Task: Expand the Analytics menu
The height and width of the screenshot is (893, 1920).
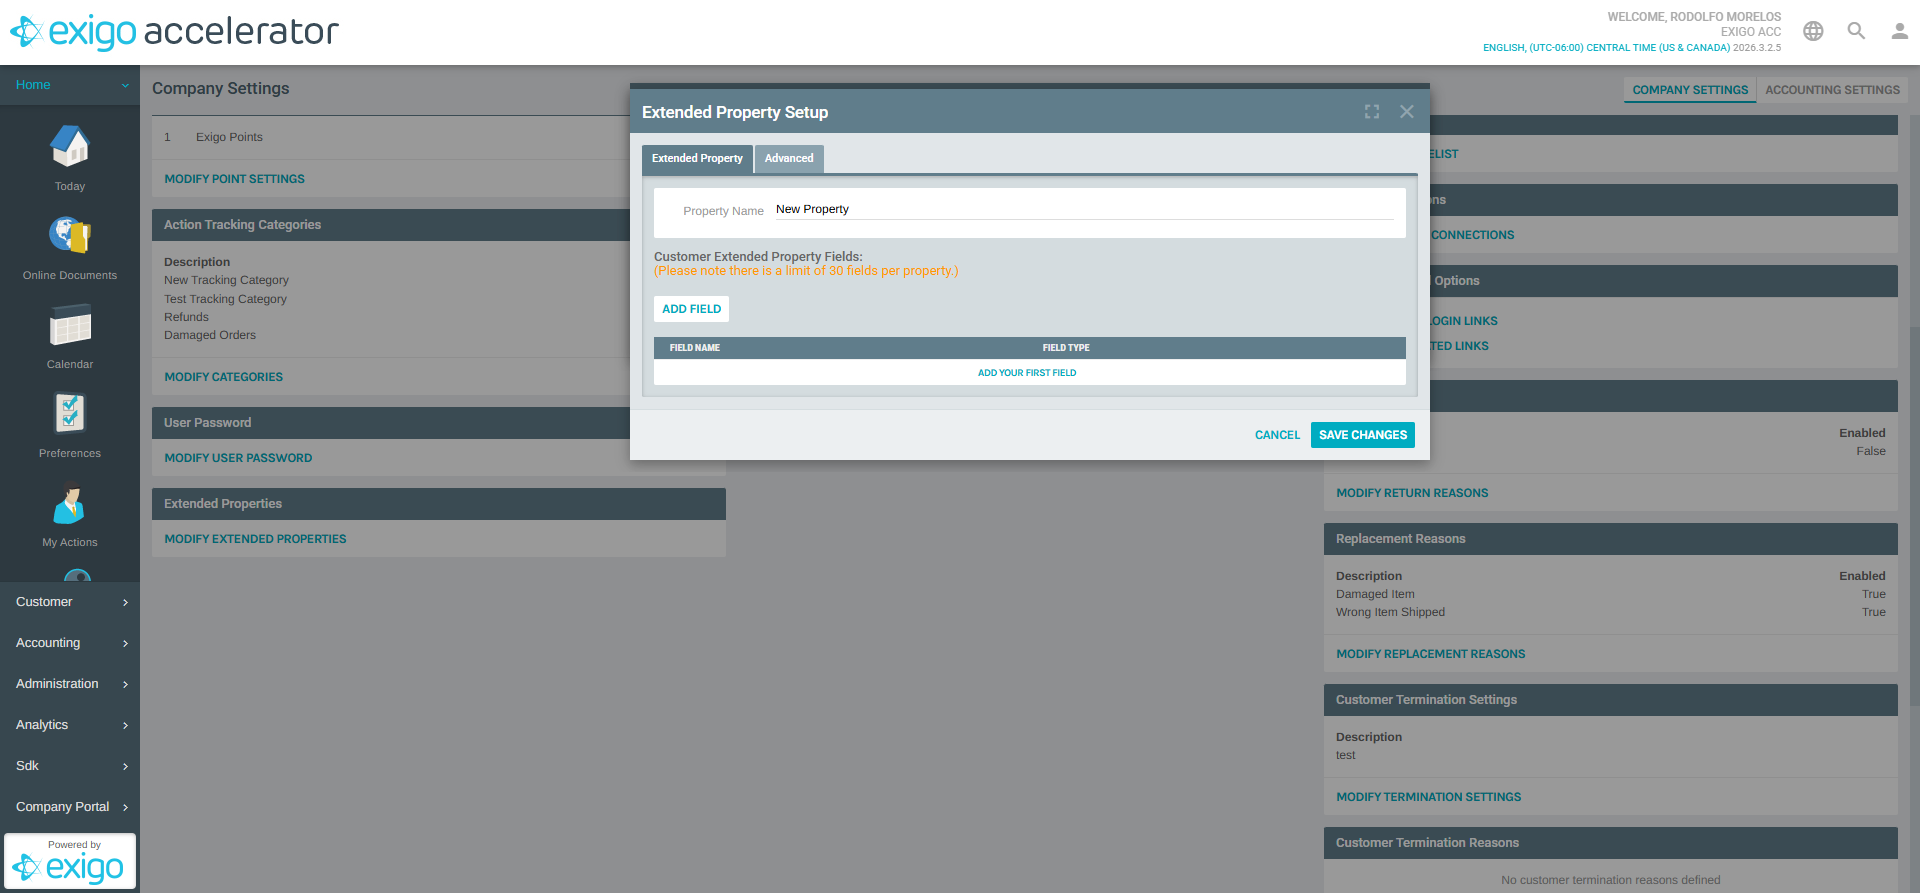Action: click(x=70, y=725)
